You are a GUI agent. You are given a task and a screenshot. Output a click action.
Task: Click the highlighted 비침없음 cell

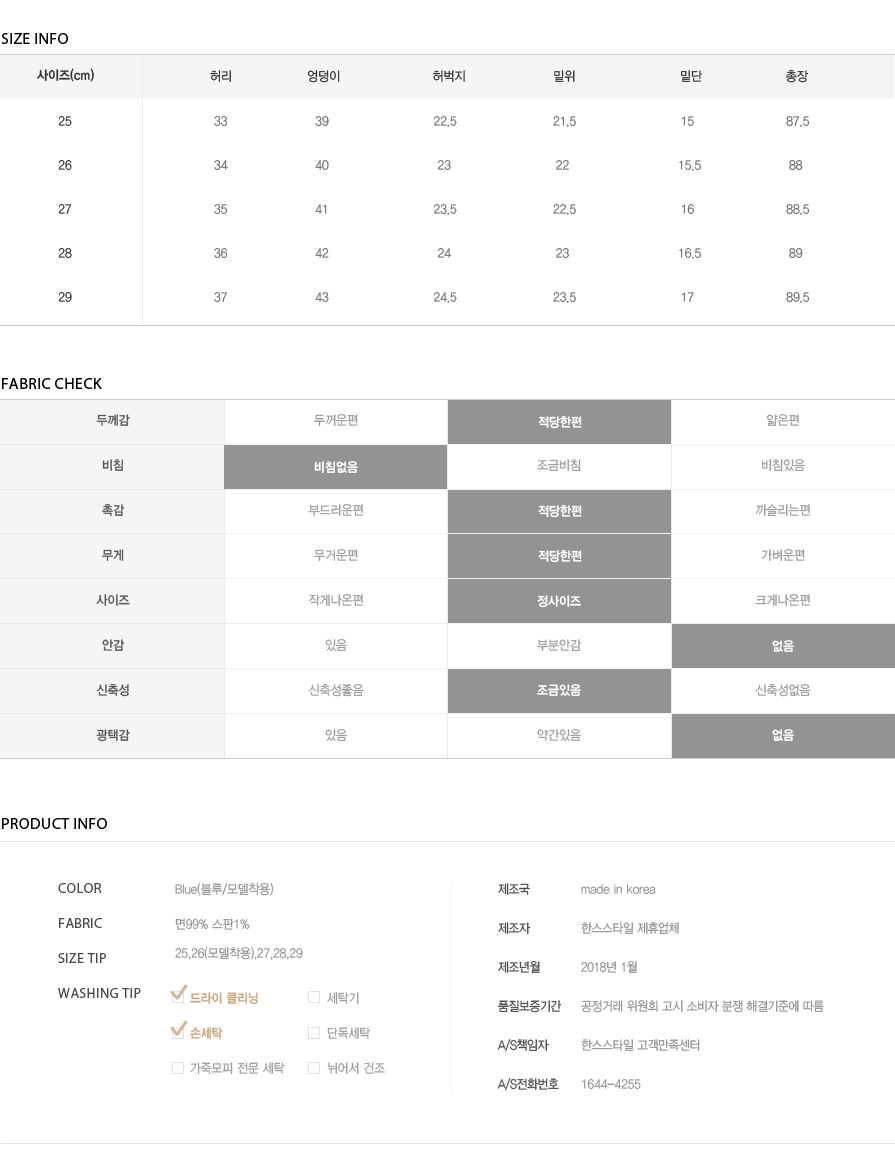(x=336, y=466)
